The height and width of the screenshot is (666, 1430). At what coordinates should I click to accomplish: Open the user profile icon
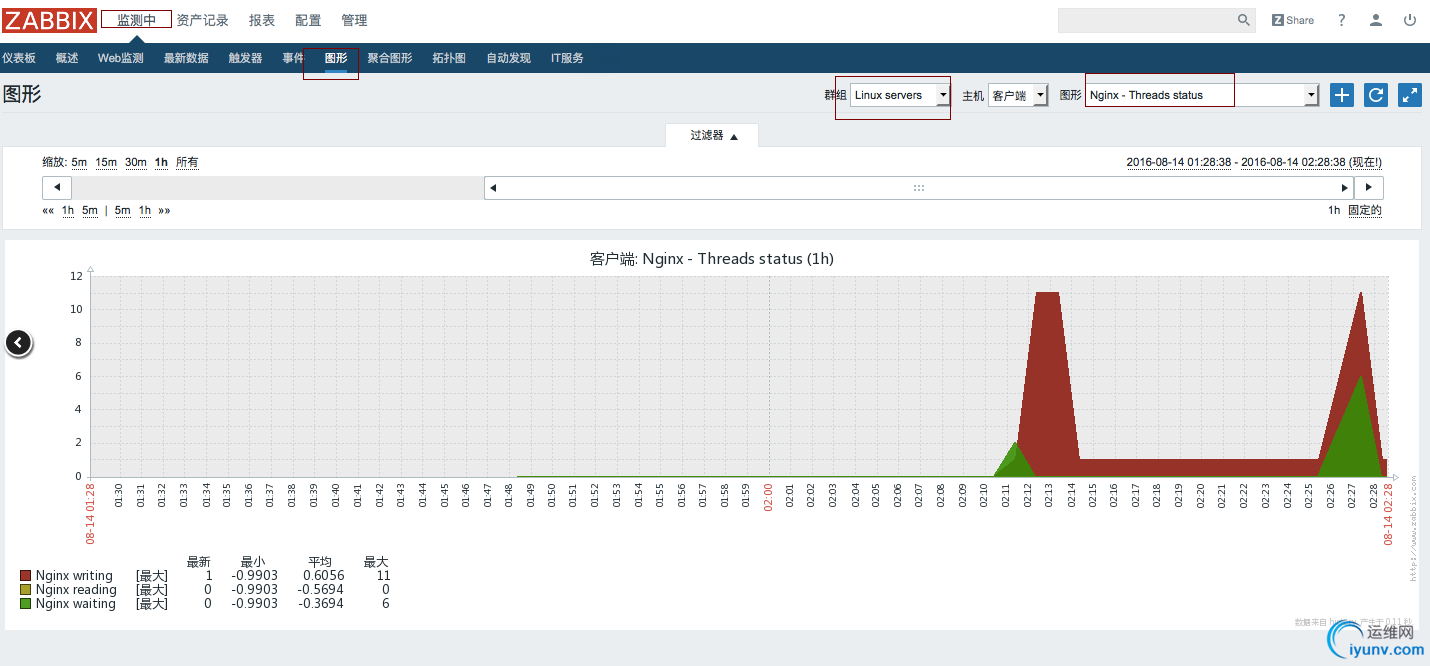coord(1376,20)
